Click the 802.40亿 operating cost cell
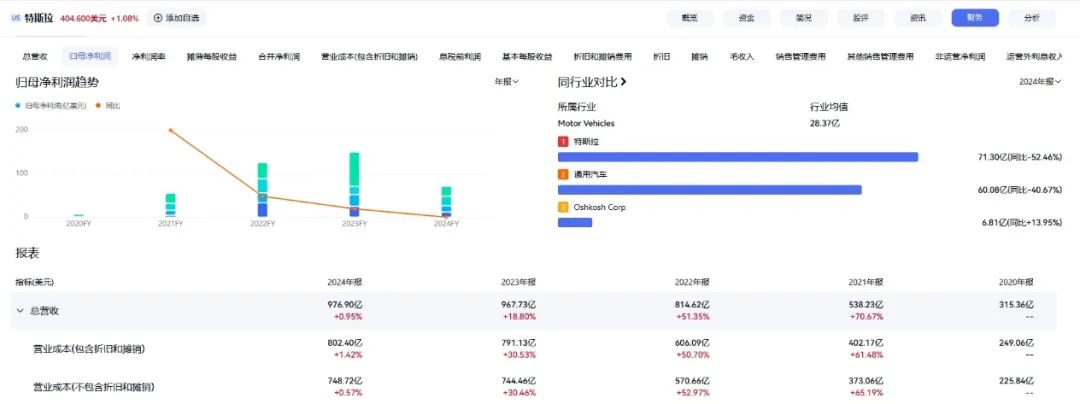This screenshot has width=1080, height=404. point(344,343)
